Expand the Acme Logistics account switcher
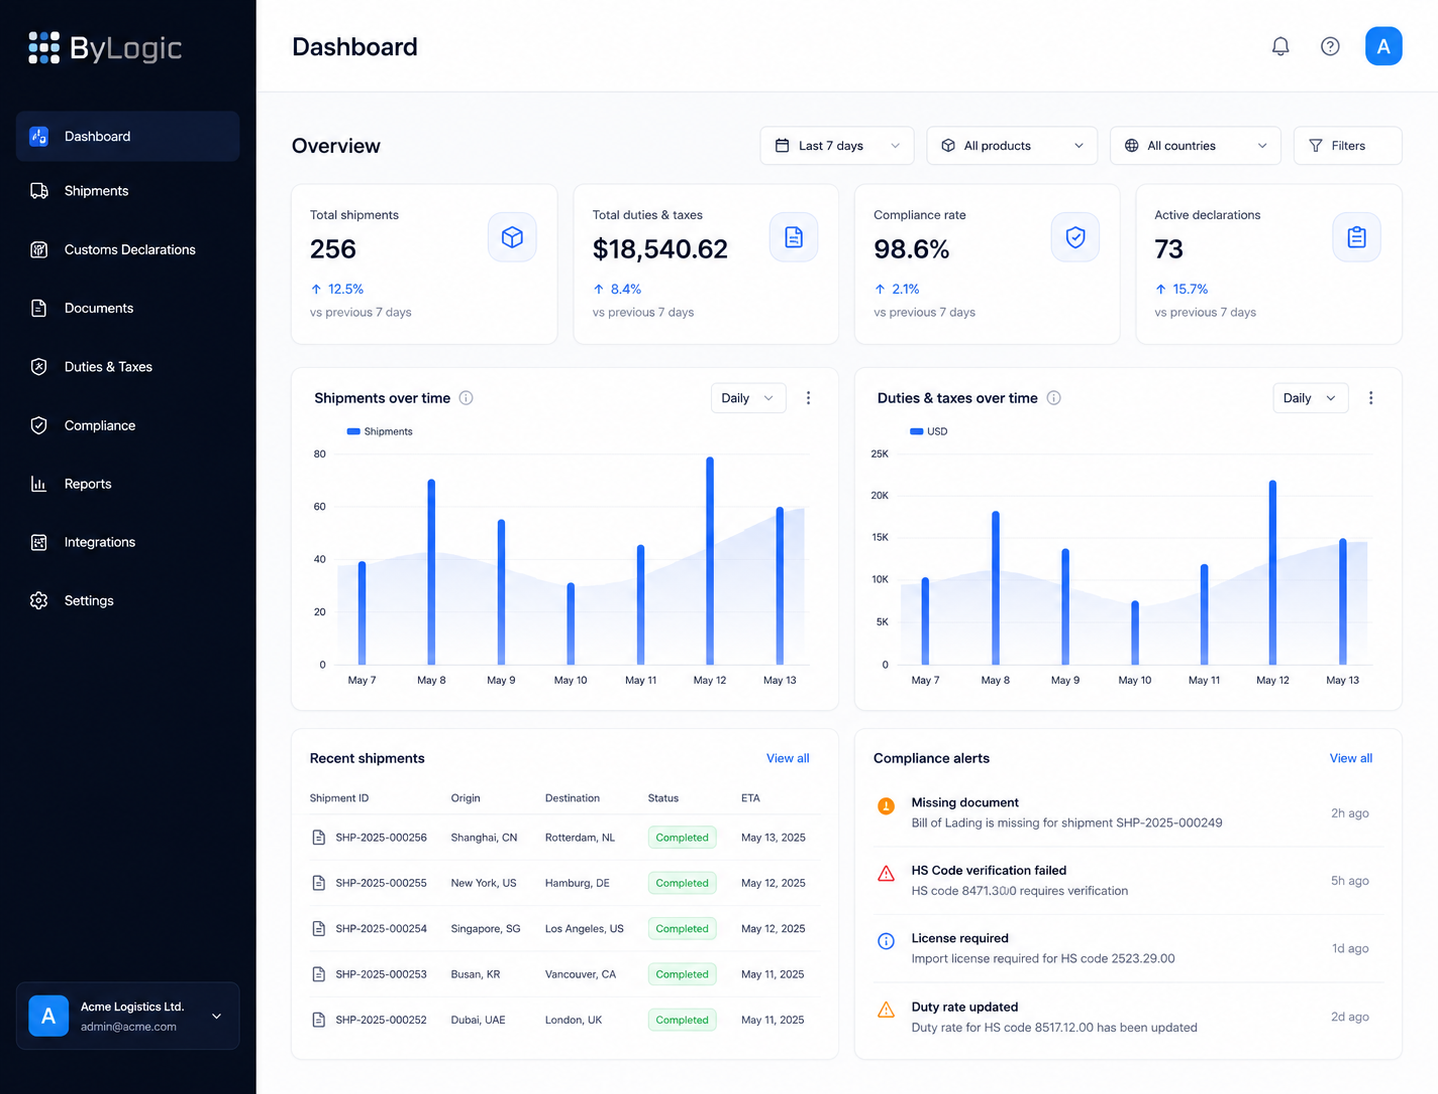Screen dimensions: 1438x1094 coord(217,1016)
